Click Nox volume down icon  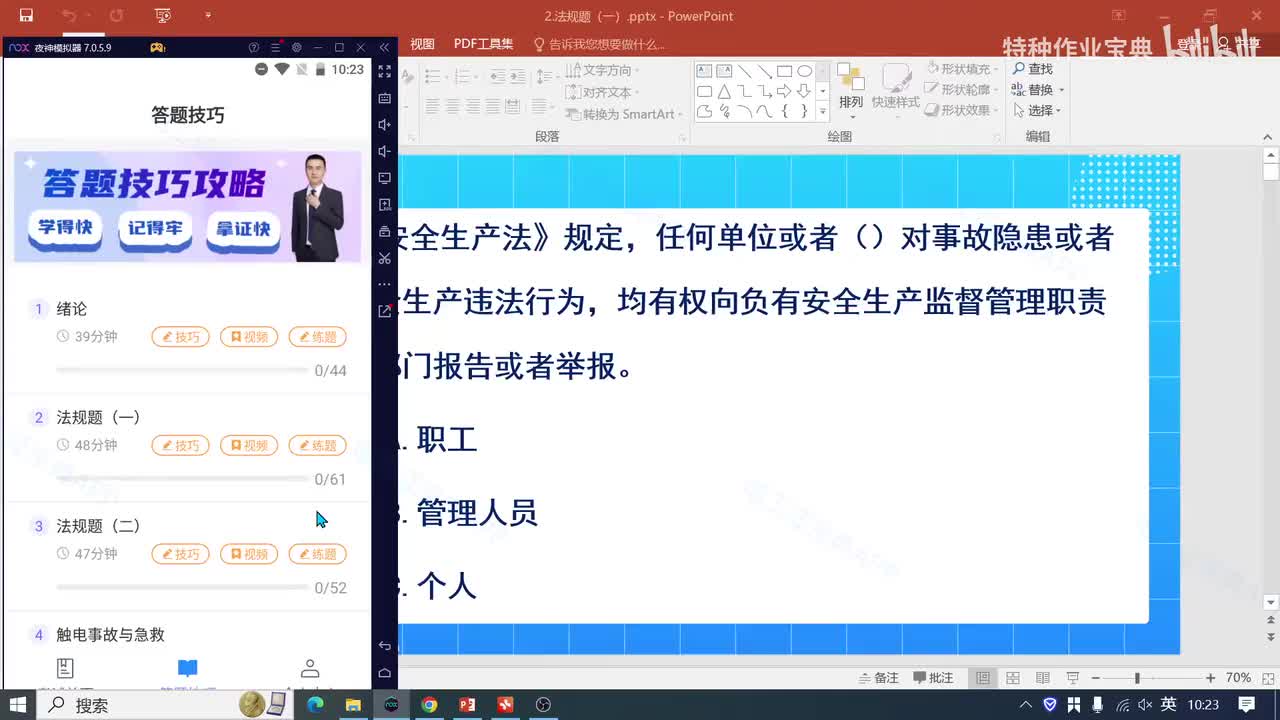[385, 152]
